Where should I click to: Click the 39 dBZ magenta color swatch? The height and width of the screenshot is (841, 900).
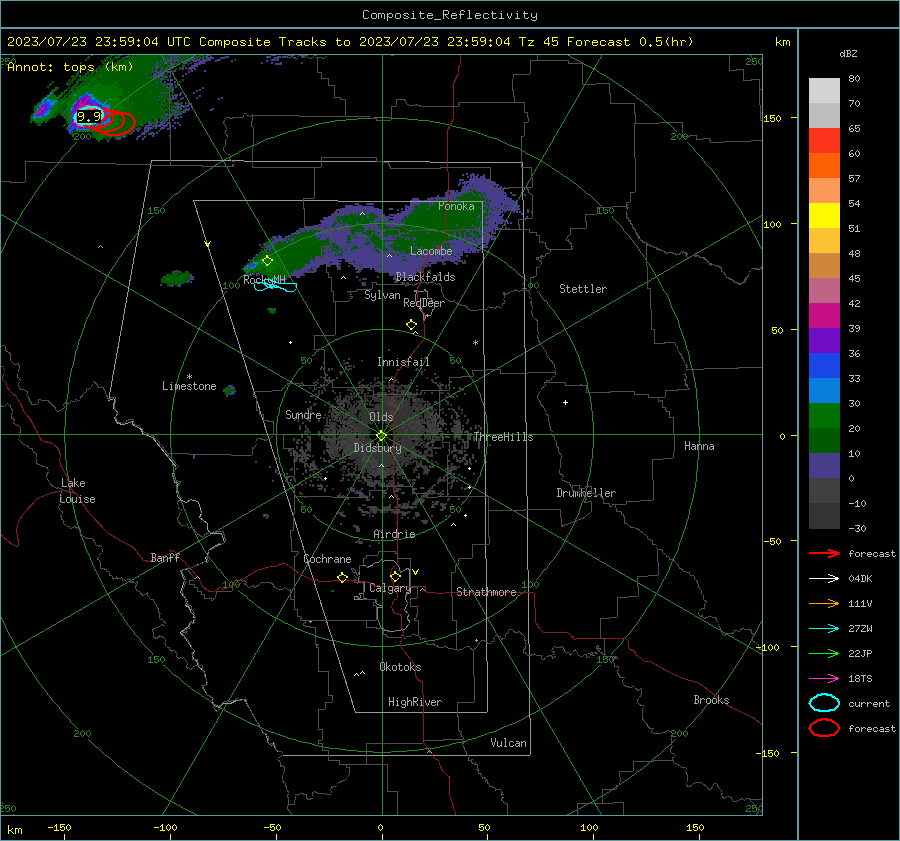pyautogui.click(x=824, y=316)
